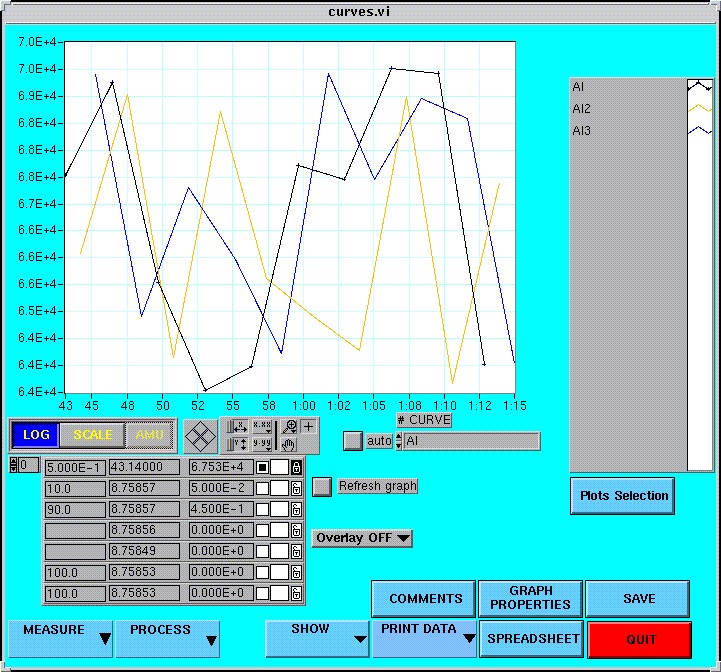Open the Overlay OFF dropdown
Image resolution: width=721 pixels, height=672 pixels.
pos(362,538)
